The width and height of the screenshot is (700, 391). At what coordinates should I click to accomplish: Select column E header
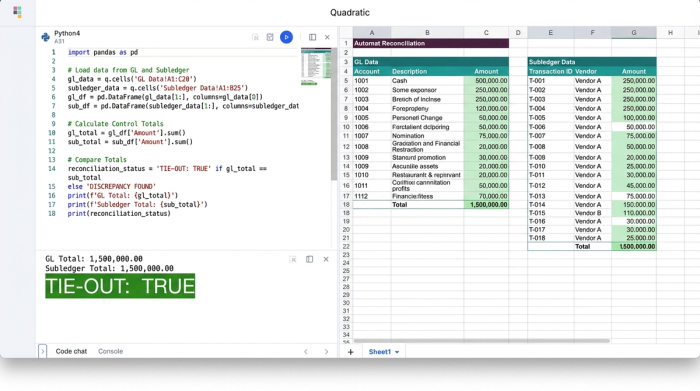(550, 33)
